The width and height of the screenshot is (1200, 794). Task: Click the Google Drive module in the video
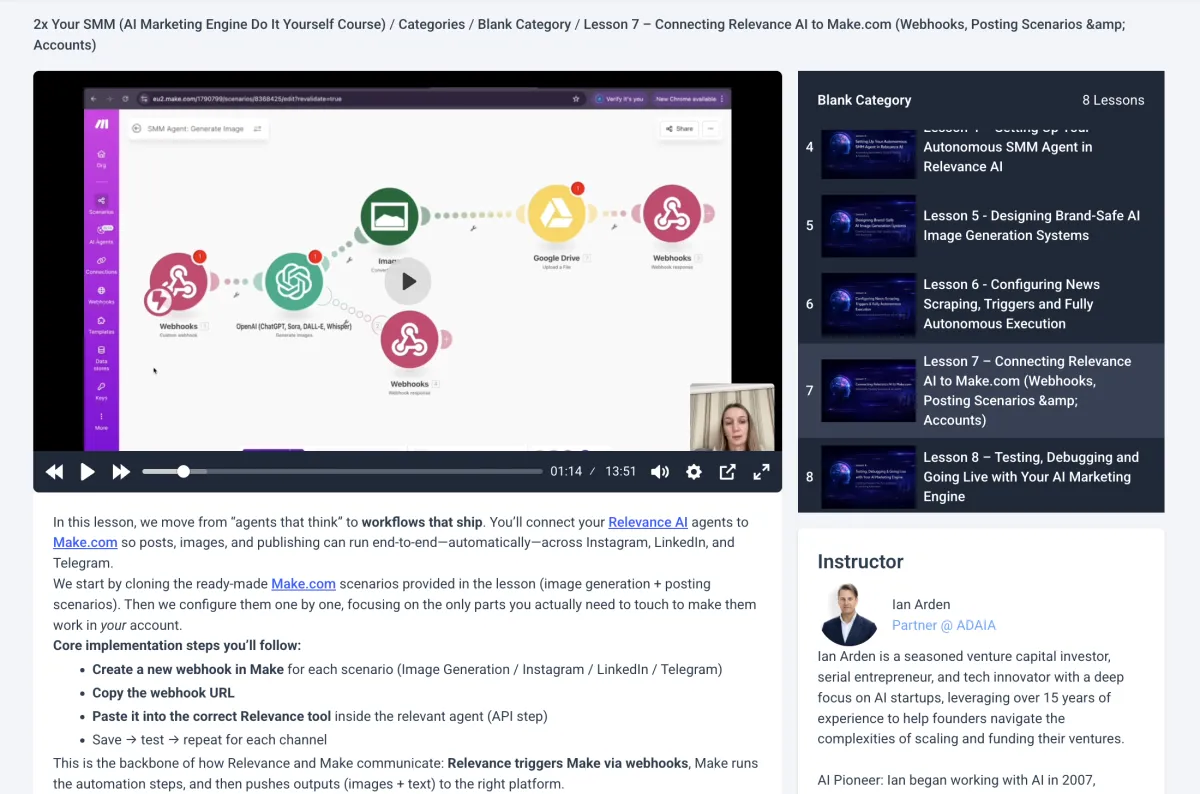coord(556,214)
